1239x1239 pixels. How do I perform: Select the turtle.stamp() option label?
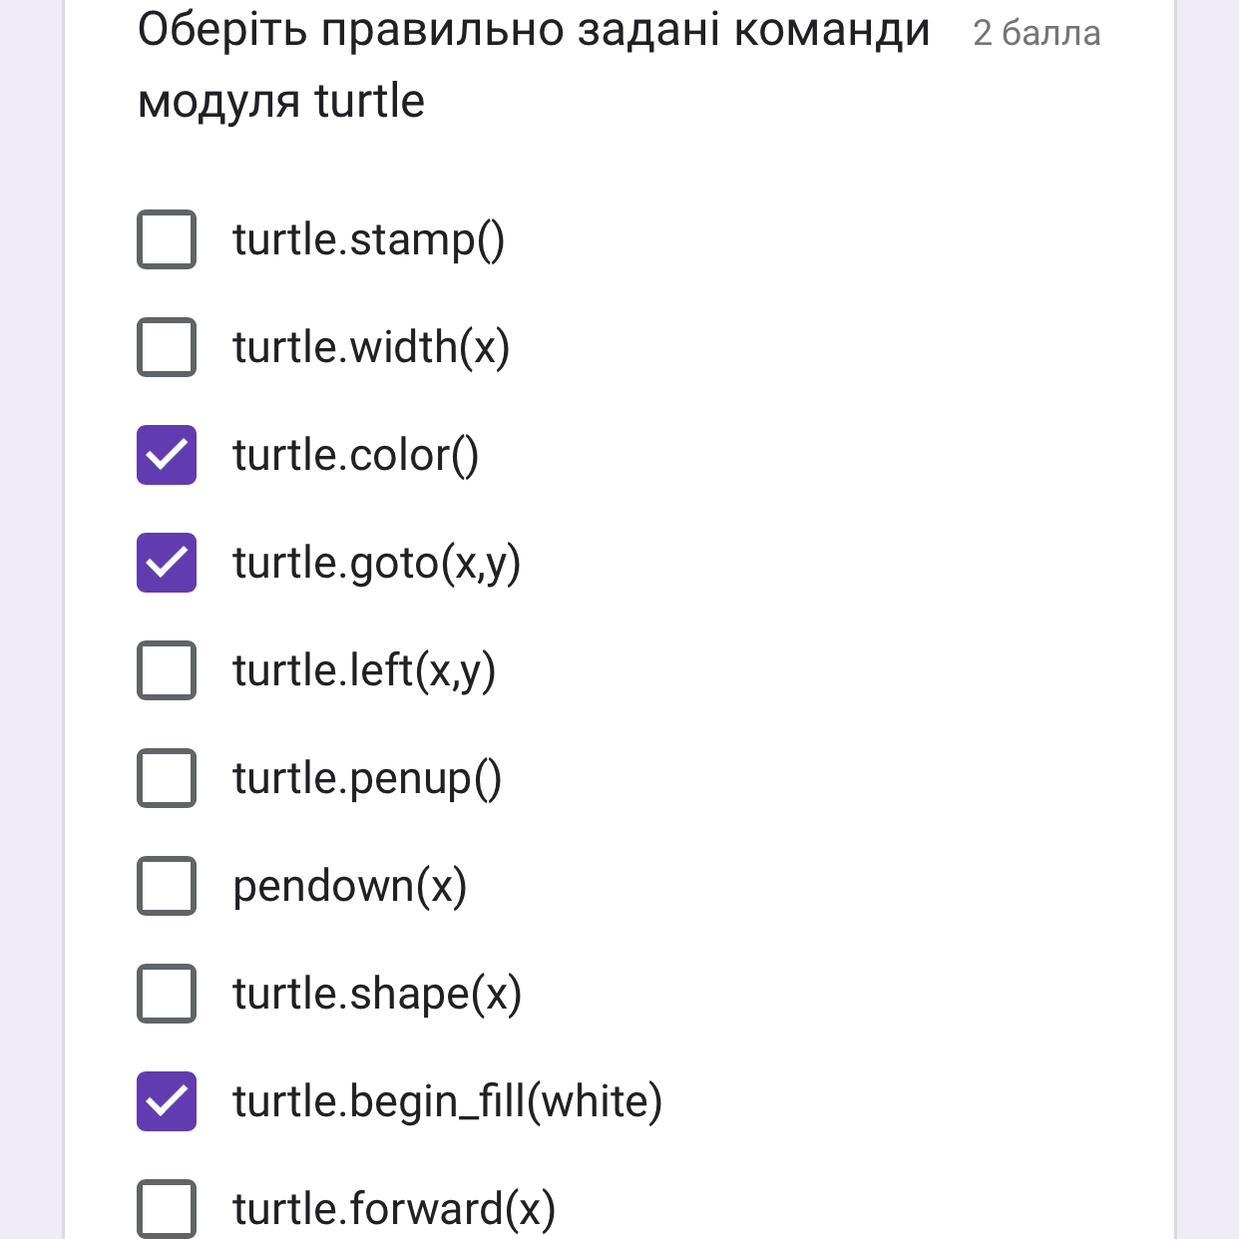tap(368, 240)
